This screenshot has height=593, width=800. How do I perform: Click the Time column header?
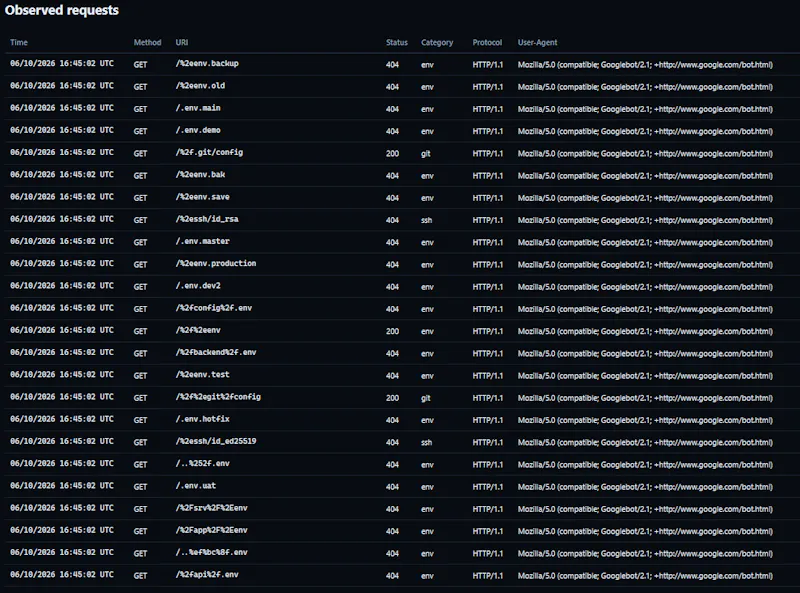19,42
